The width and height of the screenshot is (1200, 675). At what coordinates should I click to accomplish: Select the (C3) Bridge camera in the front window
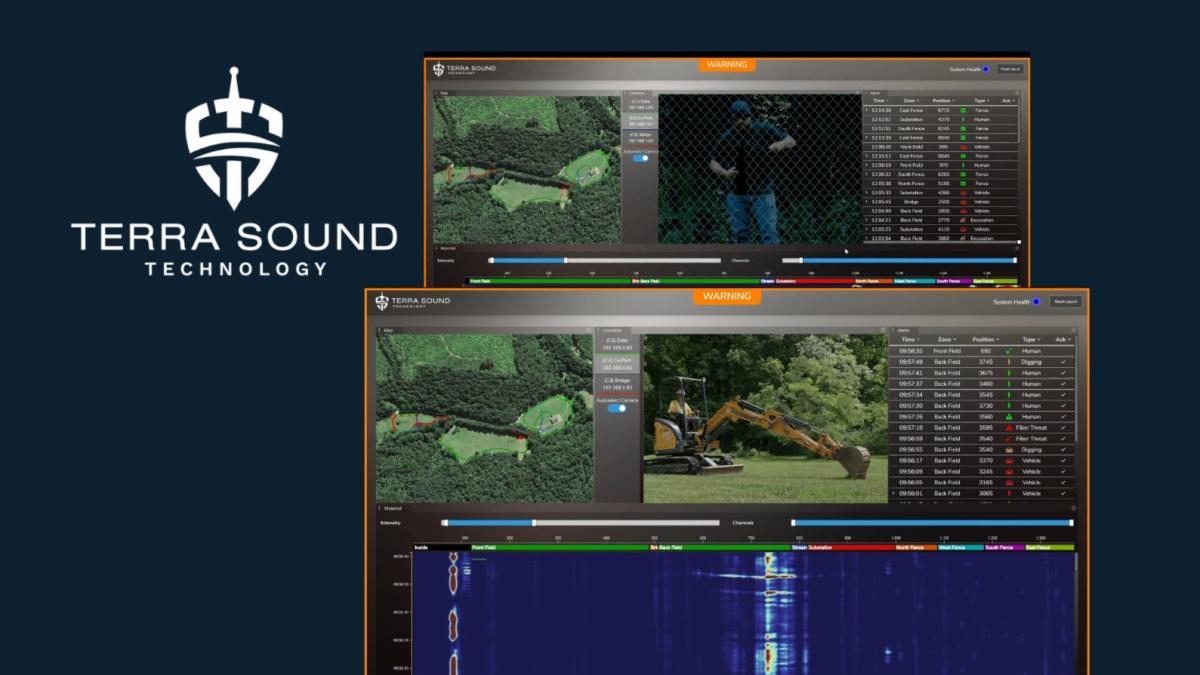click(x=617, y=384)
